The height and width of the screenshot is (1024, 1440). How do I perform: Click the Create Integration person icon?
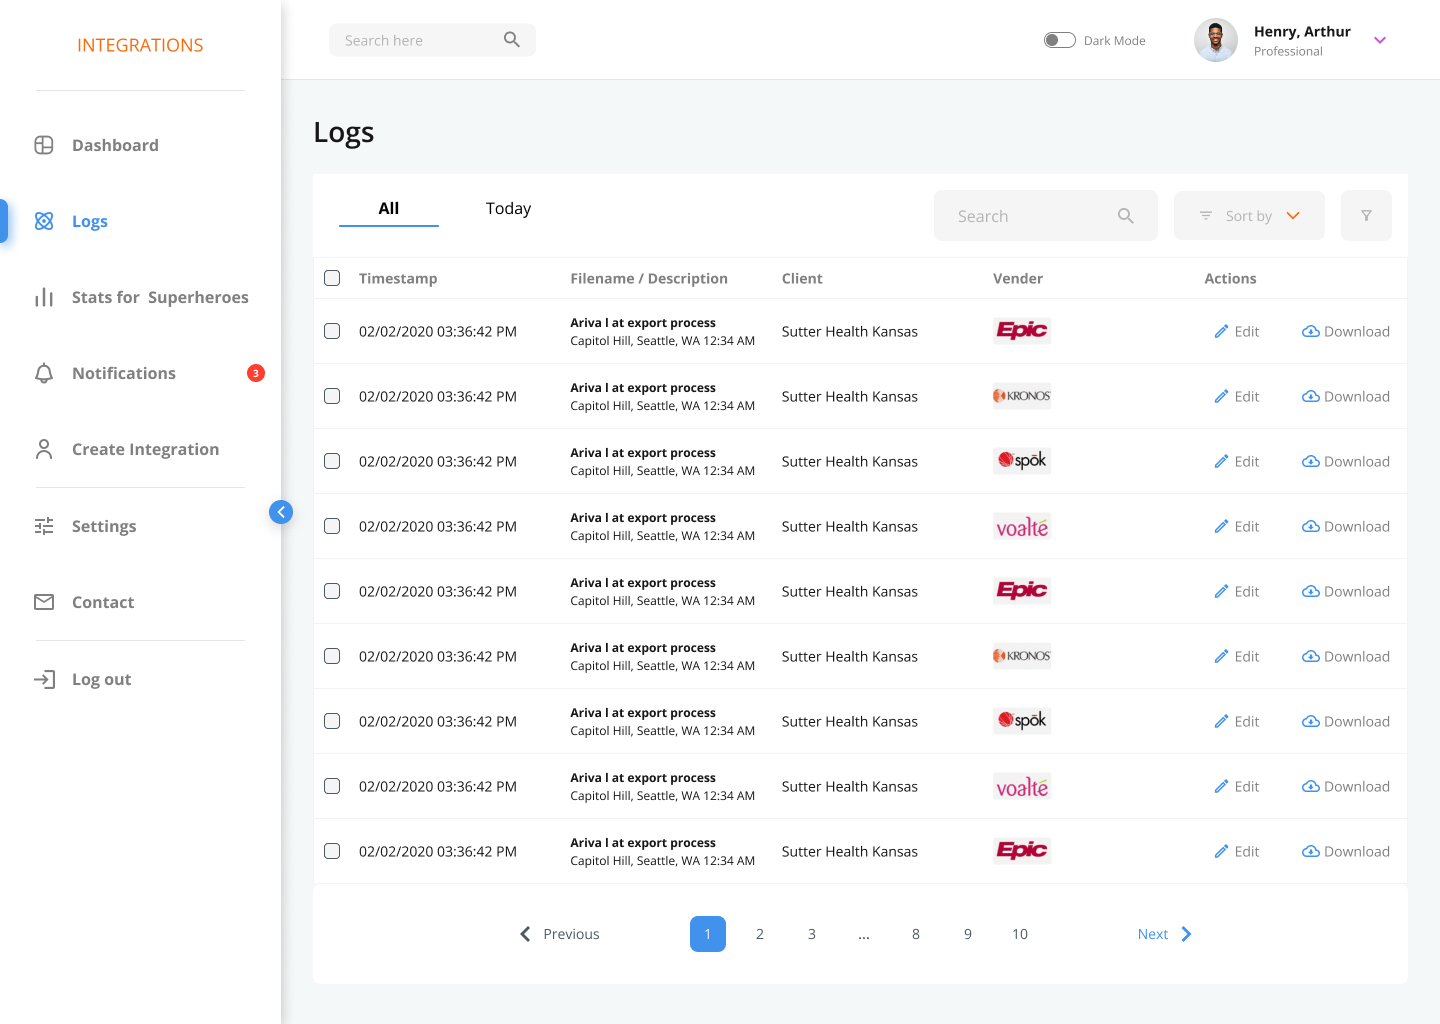click(x=44, y=449)
